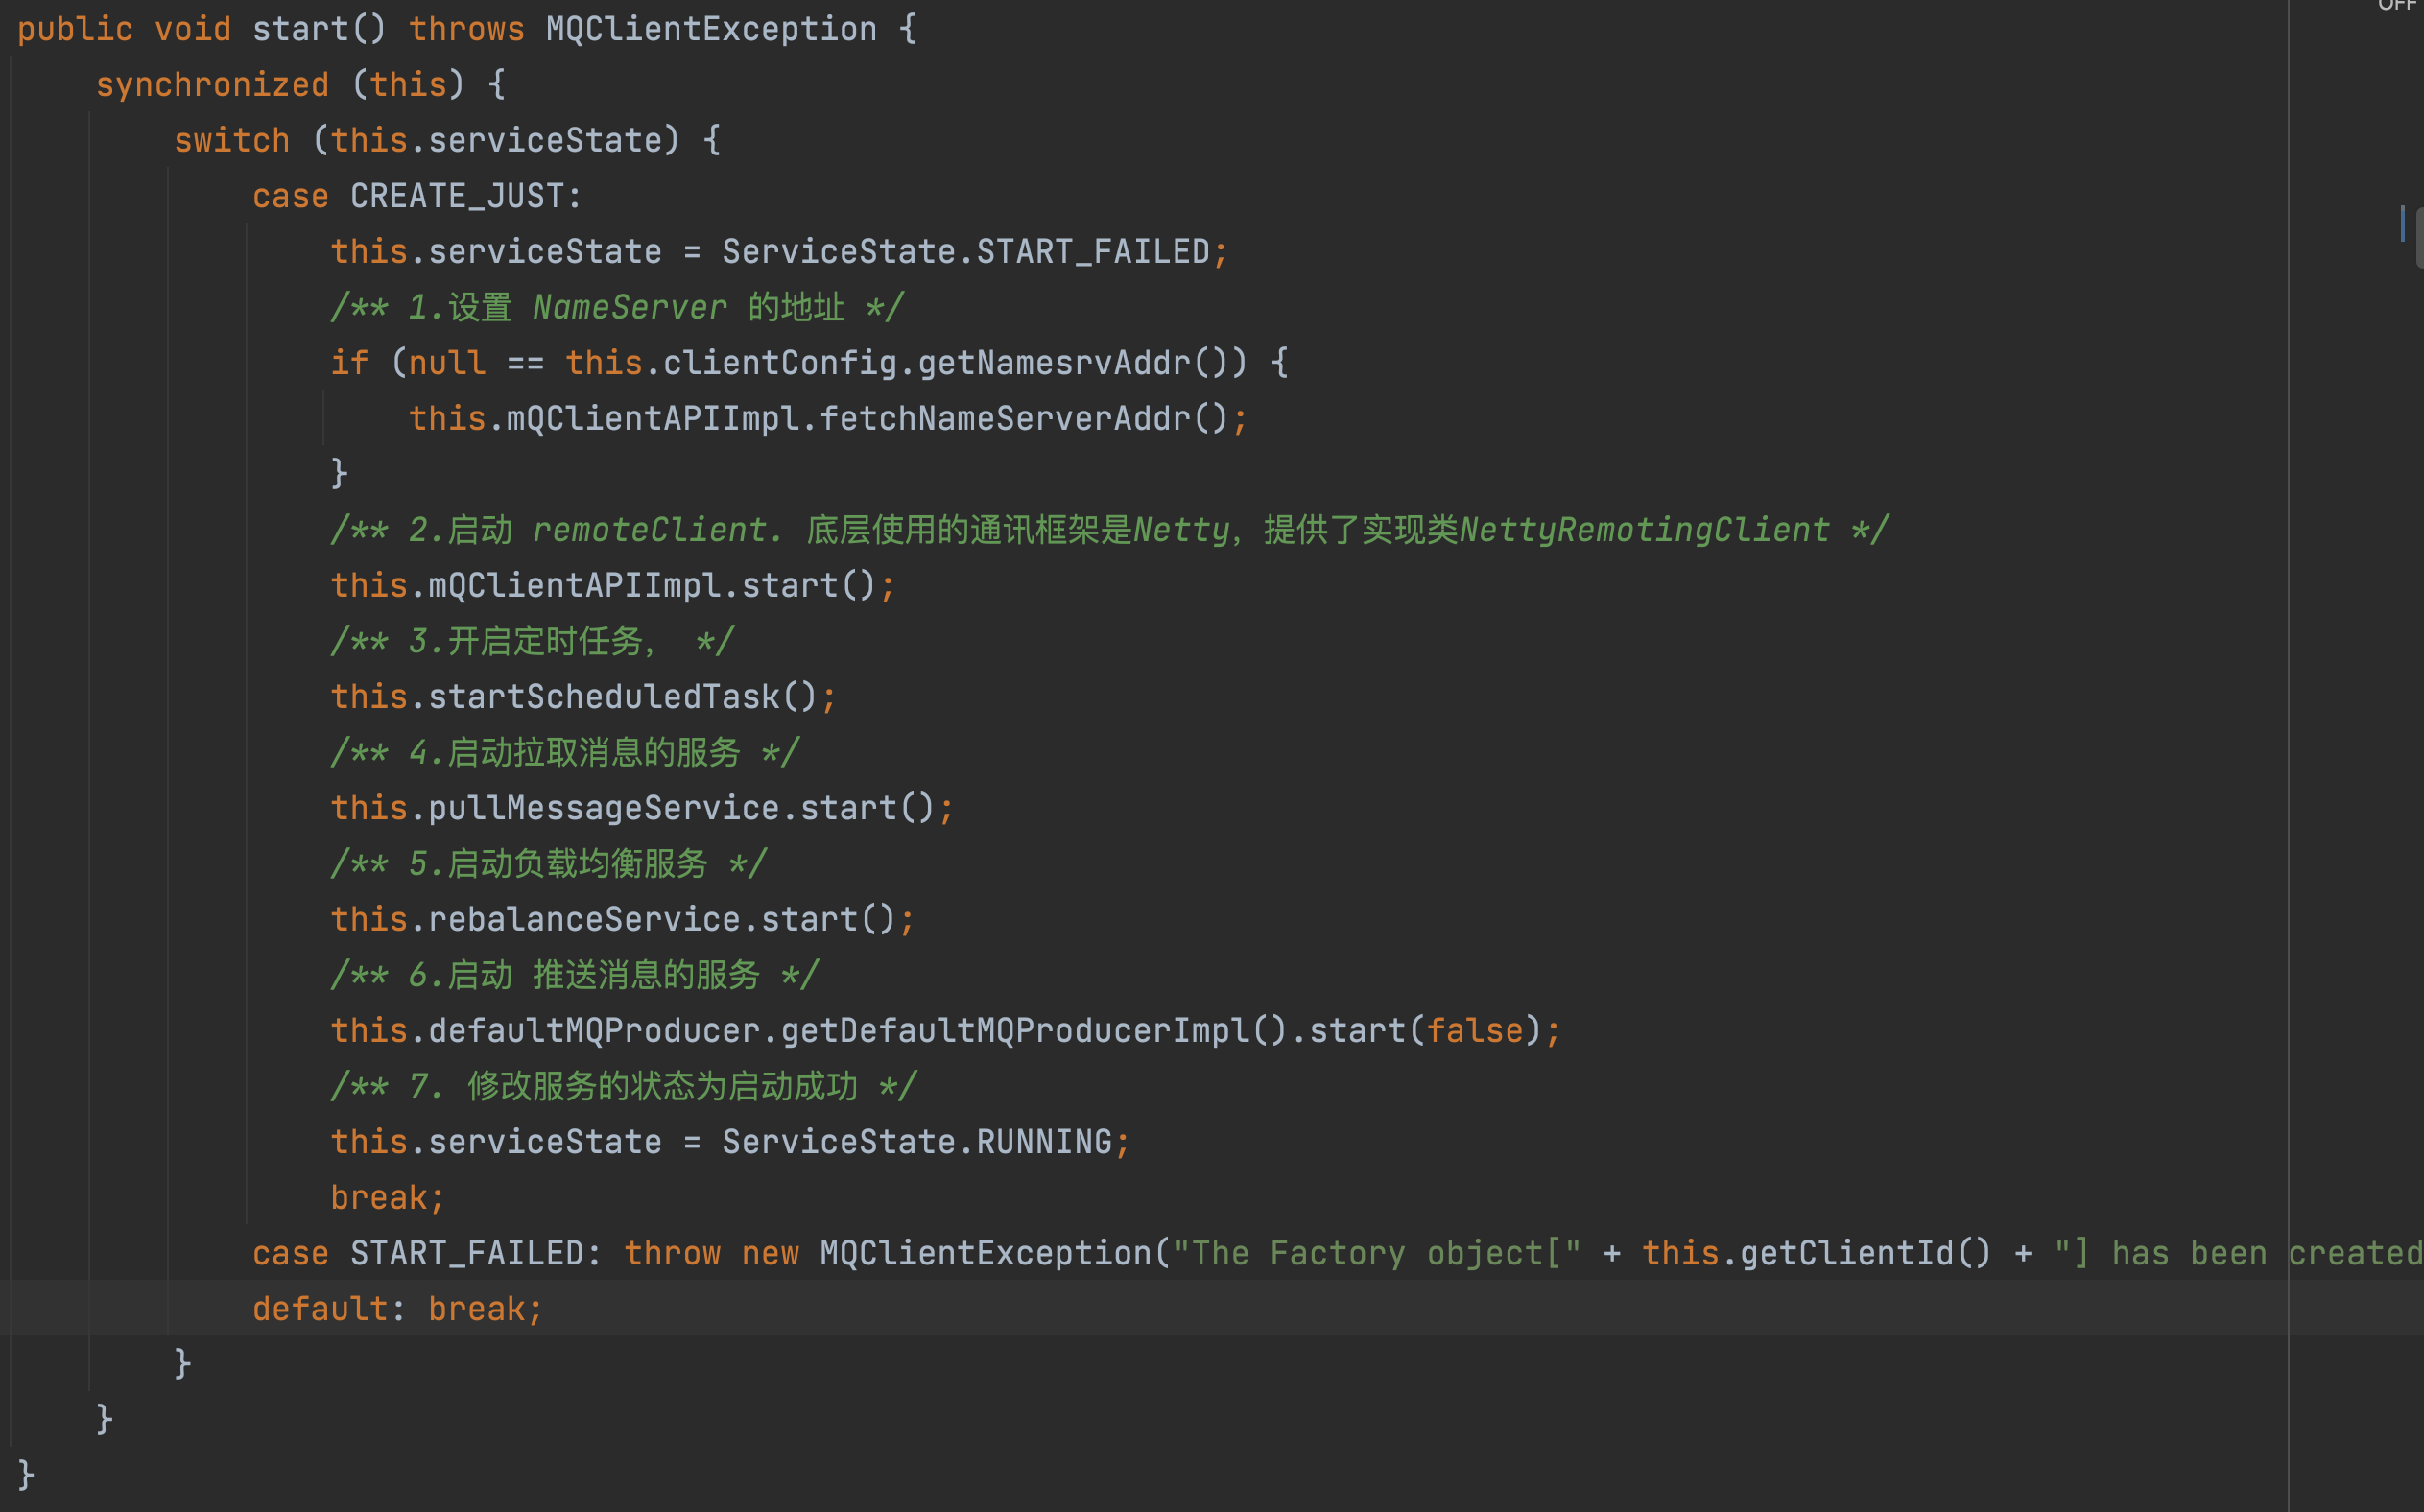
Task: Toggle the OFF indicator at top right
Action: click(2396, 6)
